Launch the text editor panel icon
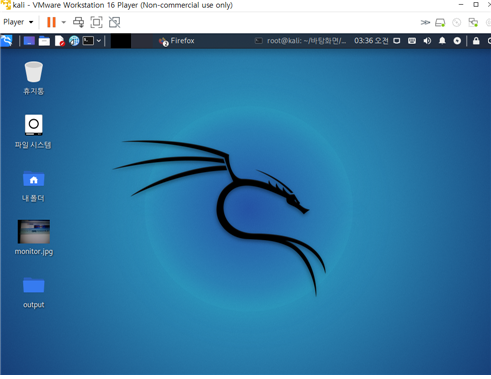491x379 pixels. click(x=59, y=41)
